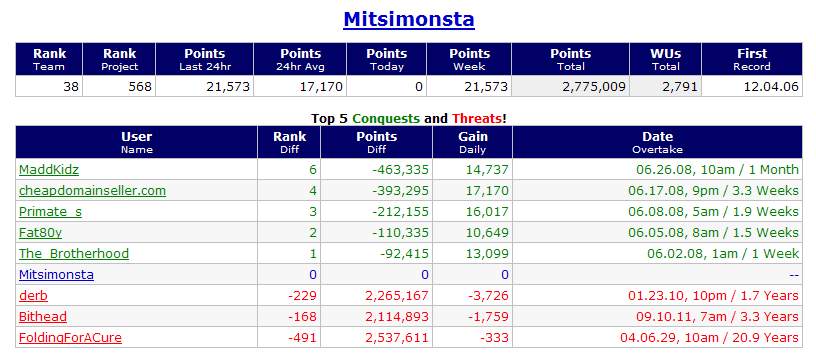Click Primate_s daily gain 16,017
The image size is (816, 362).
point(487,212)
